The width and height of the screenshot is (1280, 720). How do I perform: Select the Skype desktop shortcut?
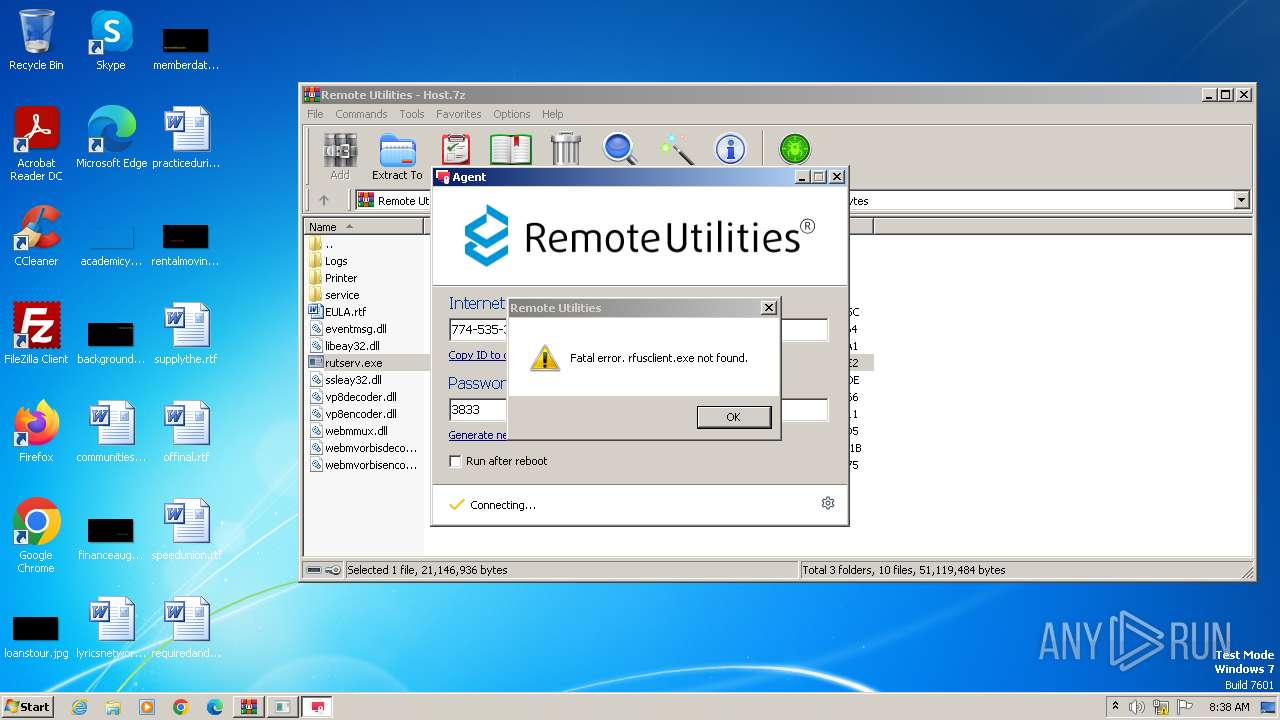[x=110, y=40]
